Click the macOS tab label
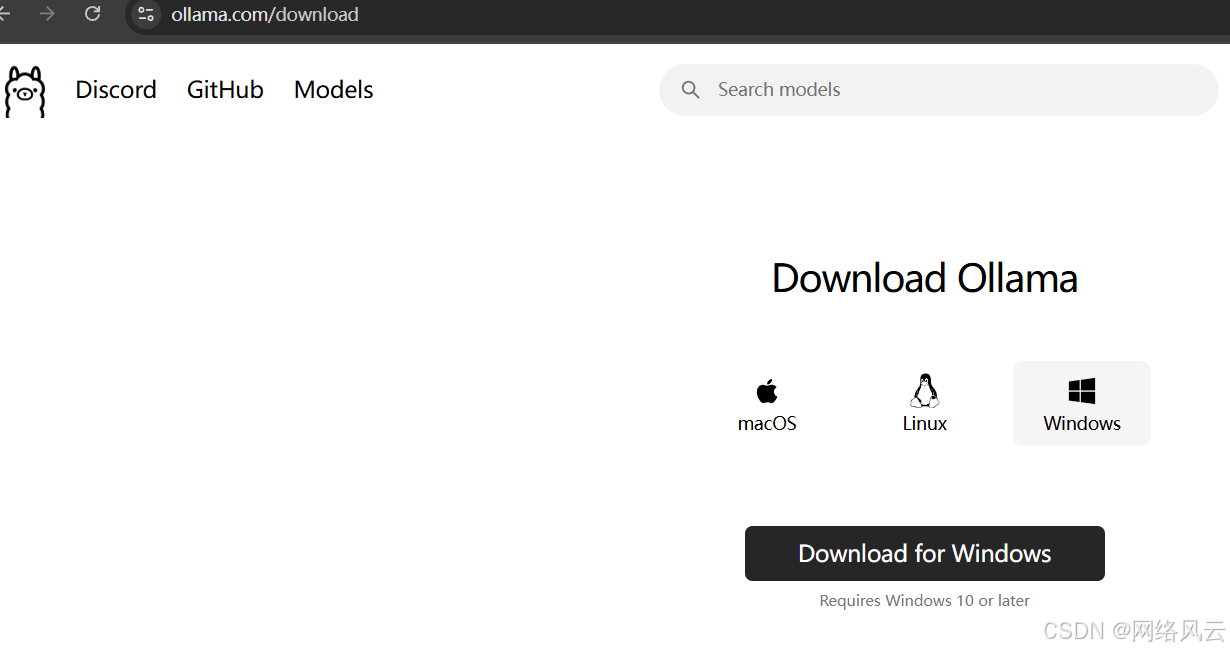Screen dimensions: 1230x650 click(x=767, y=423)
